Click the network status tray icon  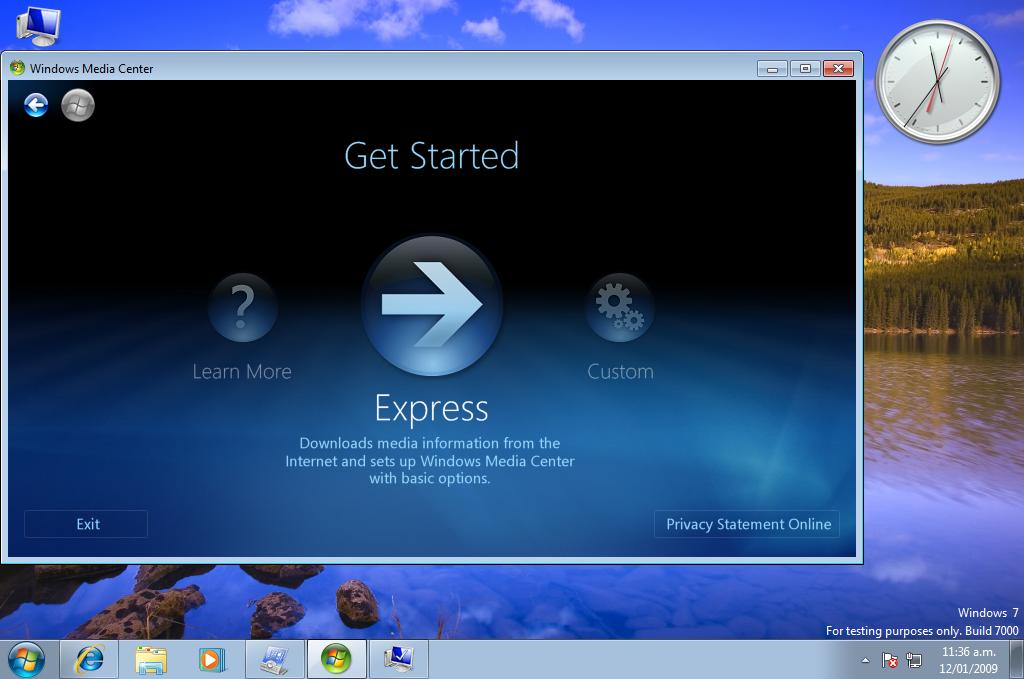coord(914,660)
